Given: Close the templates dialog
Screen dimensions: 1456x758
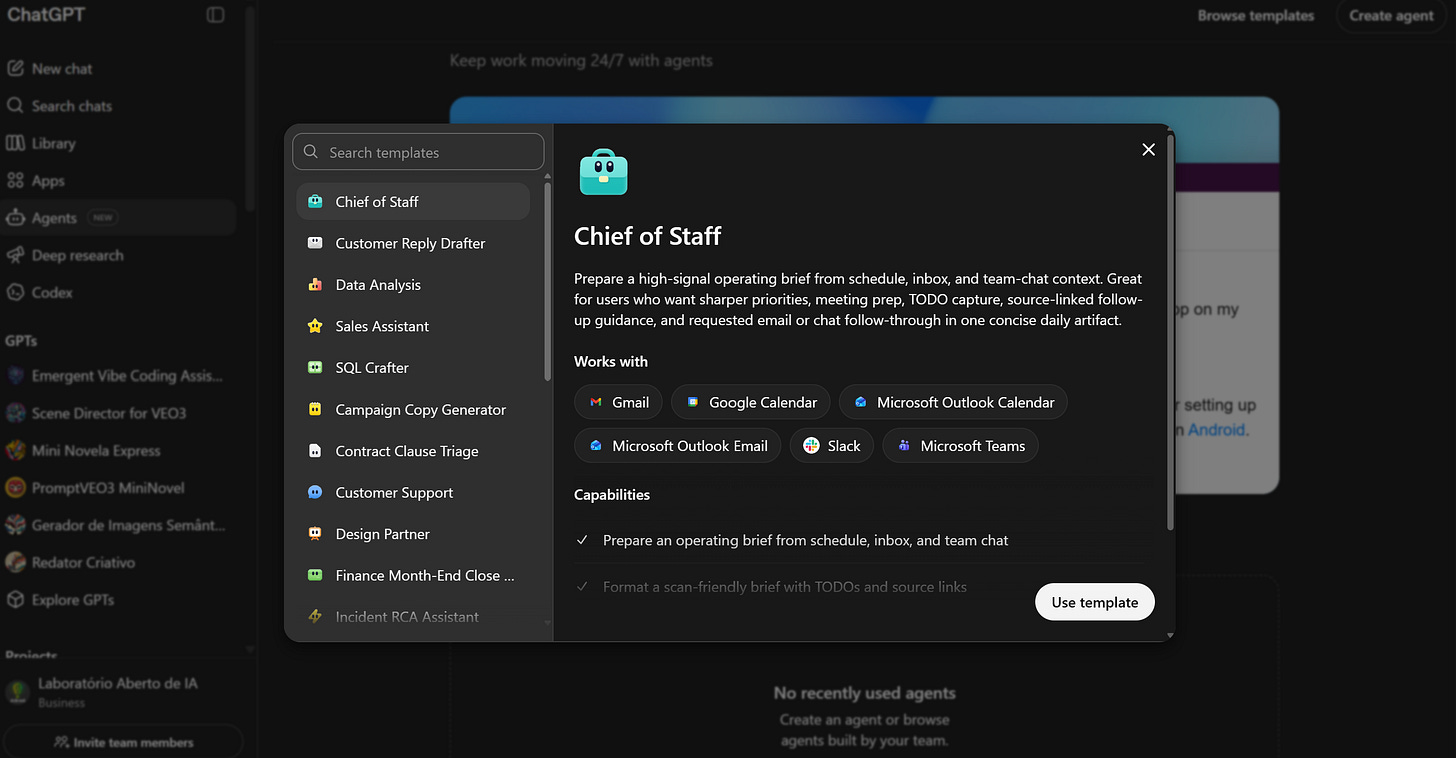Looking at the screenshot, I should [x=1148, y=149].
